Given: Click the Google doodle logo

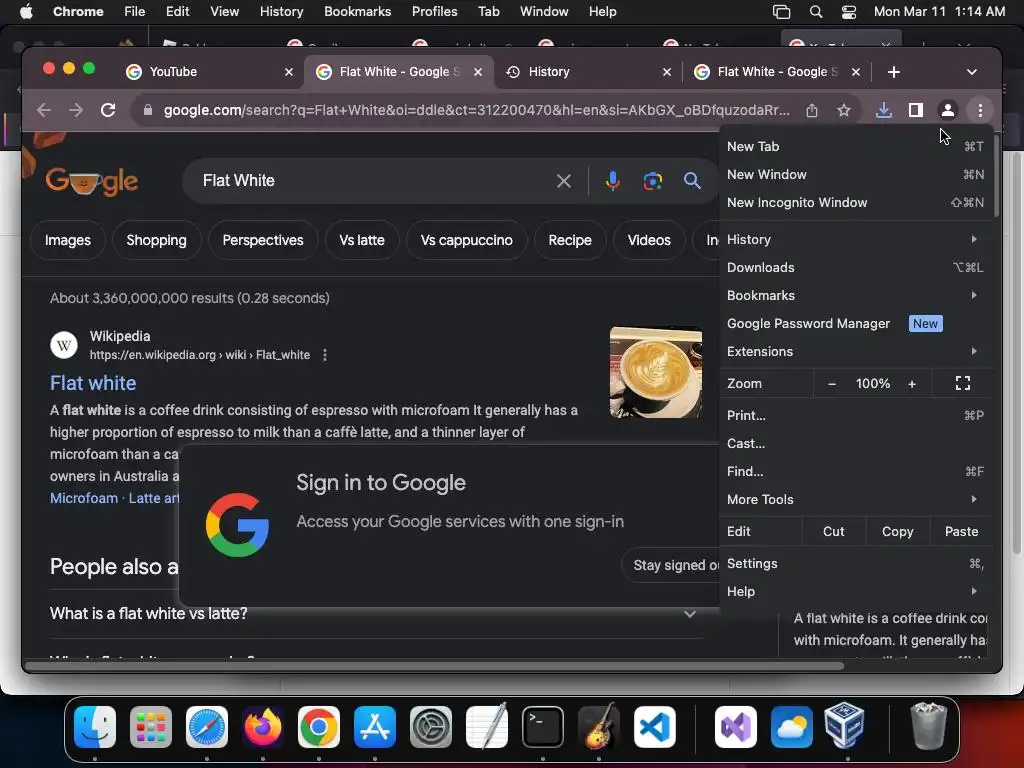Looking at the screenshot, I should pyautogui.click(x=91, y=181).
